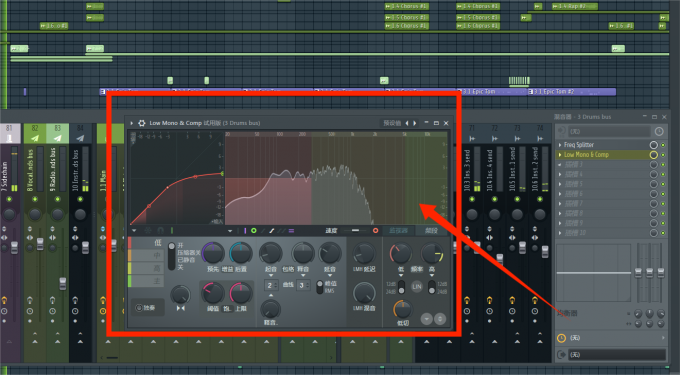
Task: Switch to the 频段 bands tab
Action: [432, 231]
